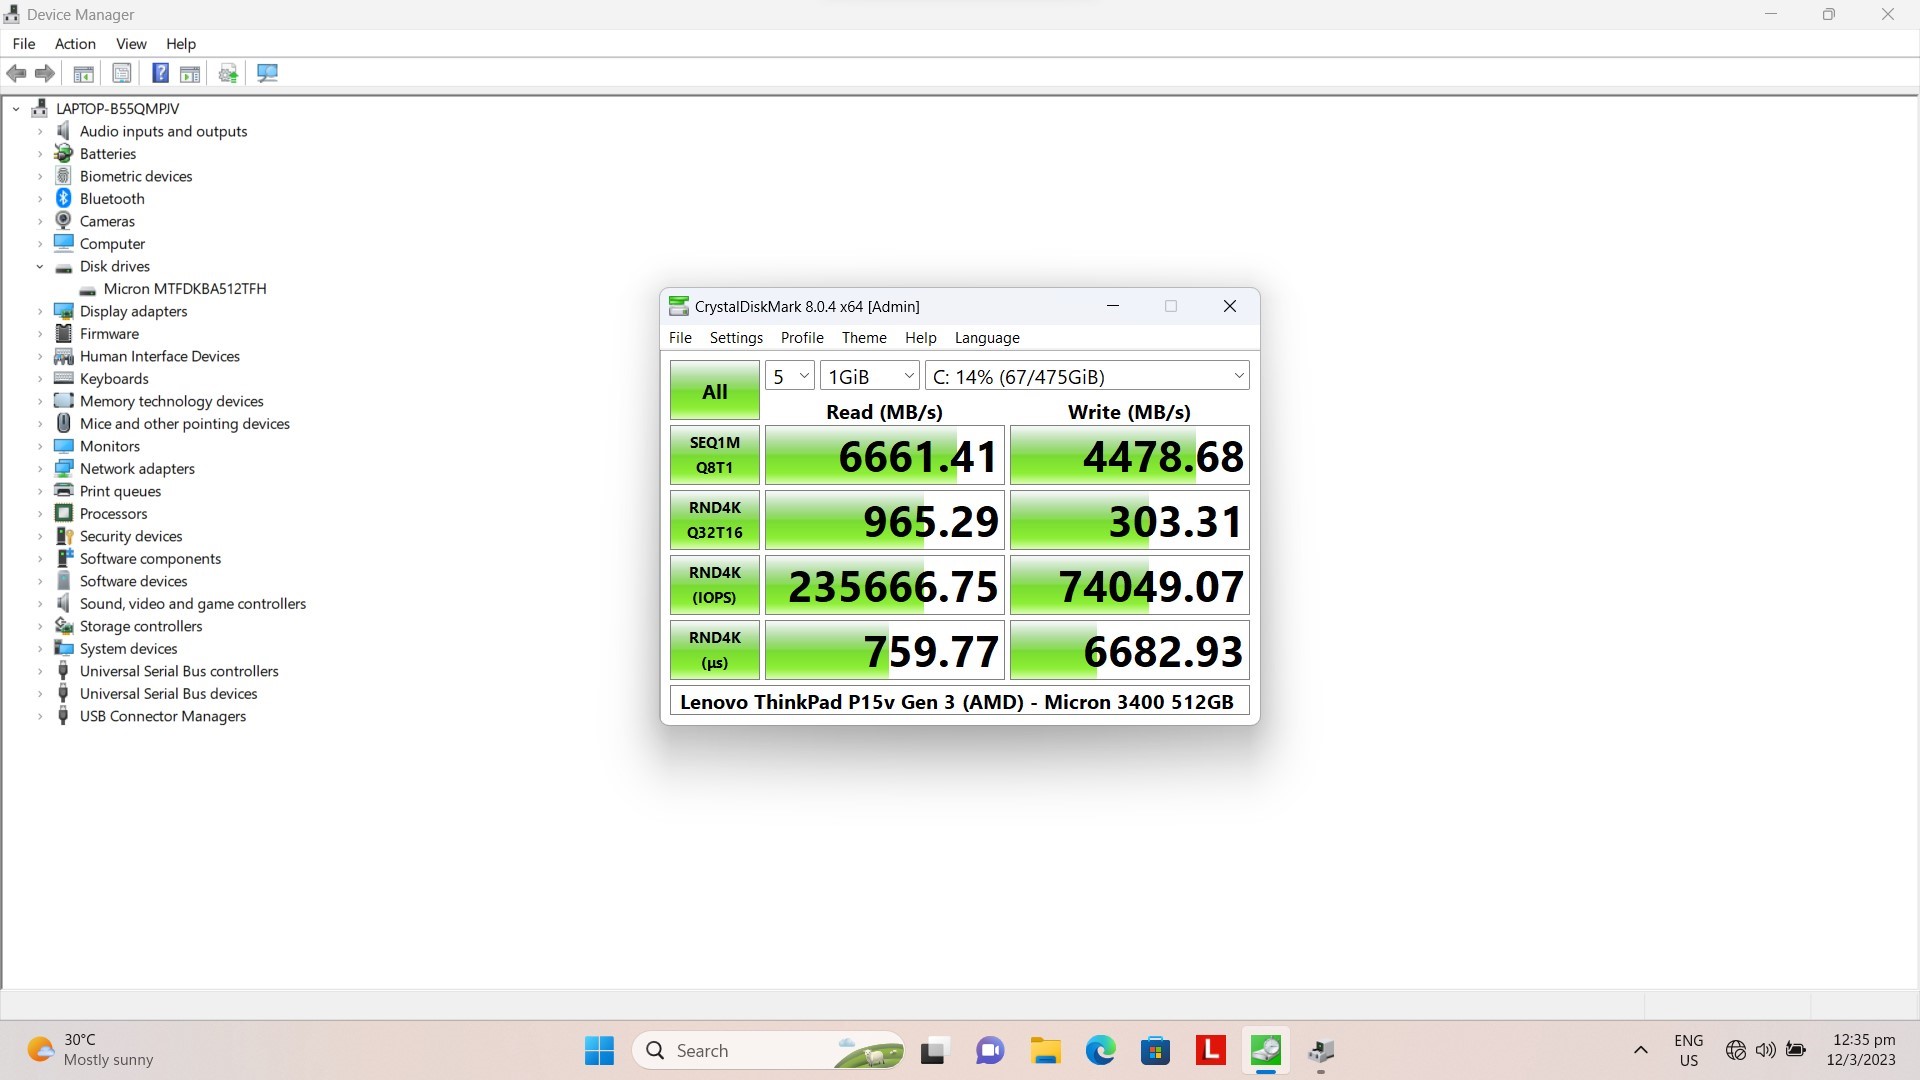This screenshot has height=1080, width=1920.
Task: Click the sequential write result 4478.68
Action: tap(1130, 456)
